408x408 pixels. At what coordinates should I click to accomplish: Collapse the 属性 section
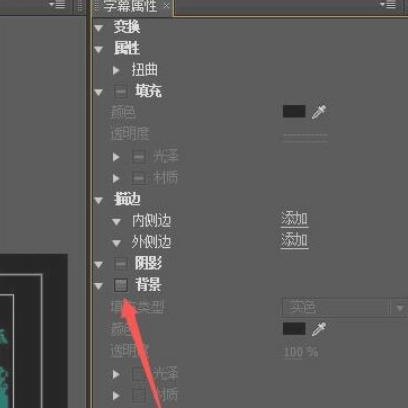(99, 50)
